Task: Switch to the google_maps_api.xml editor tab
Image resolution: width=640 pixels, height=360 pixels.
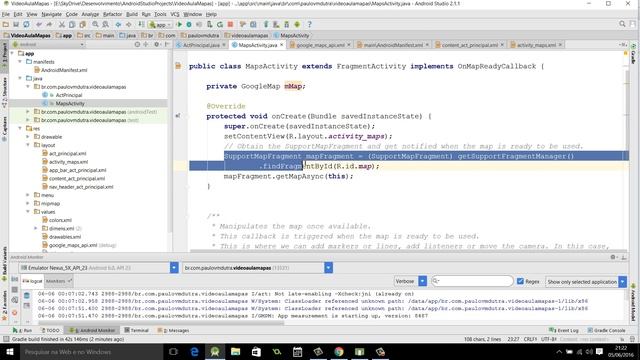Action: tap(320, 45)
